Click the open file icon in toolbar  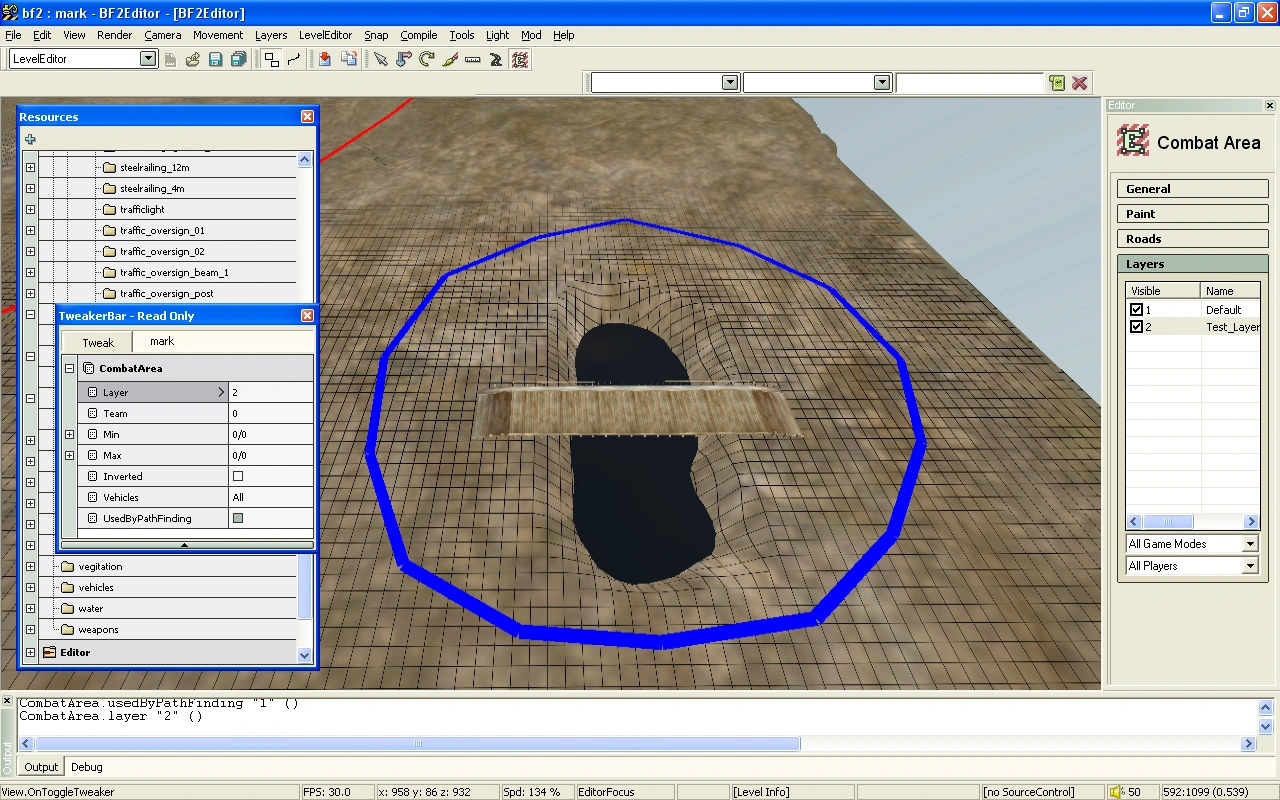pyautogui.click(x=193, y=59)
